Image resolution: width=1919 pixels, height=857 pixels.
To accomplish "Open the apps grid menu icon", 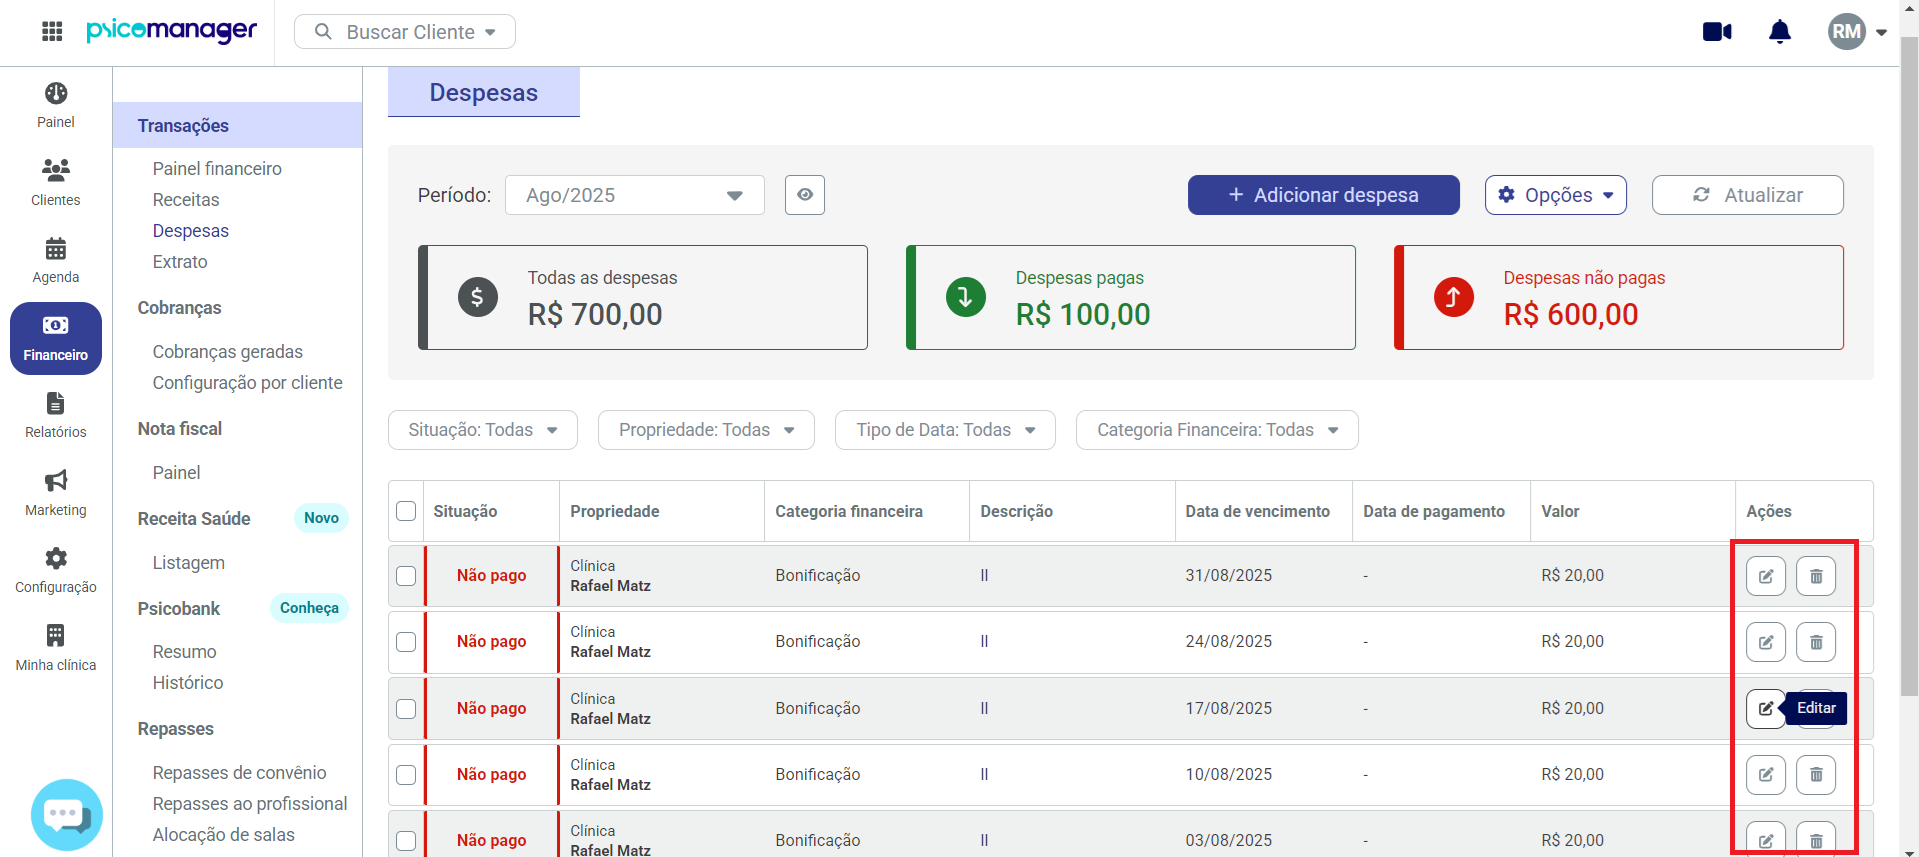I will coord(52,32).
